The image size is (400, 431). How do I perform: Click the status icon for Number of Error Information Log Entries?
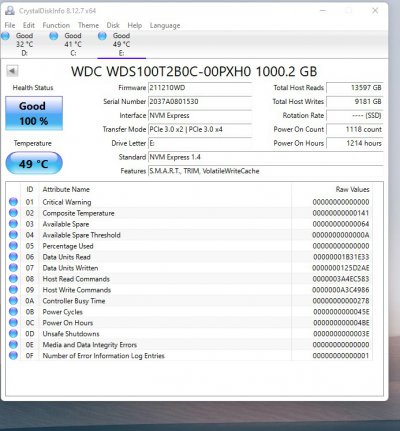click(x=13, y=356)
